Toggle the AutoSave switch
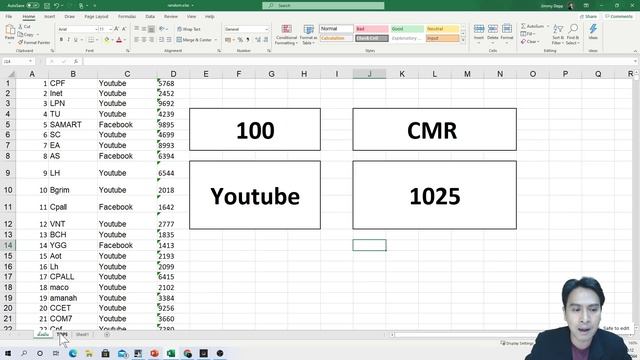 (33, 6)
